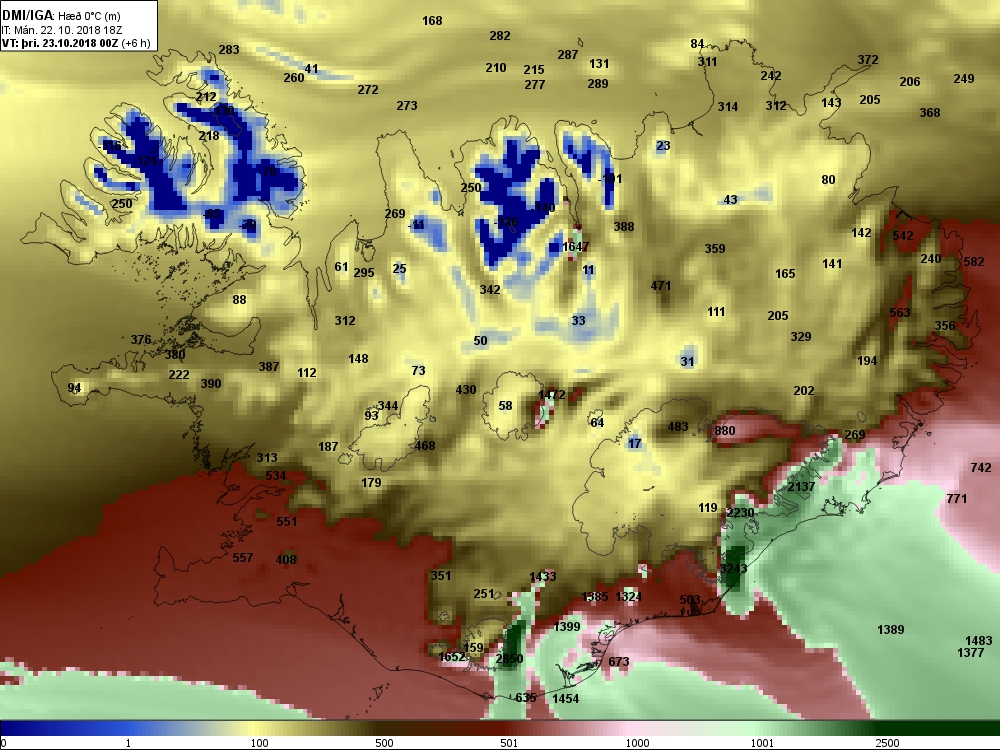Select the map value 1433

click(x=543, y=577)
